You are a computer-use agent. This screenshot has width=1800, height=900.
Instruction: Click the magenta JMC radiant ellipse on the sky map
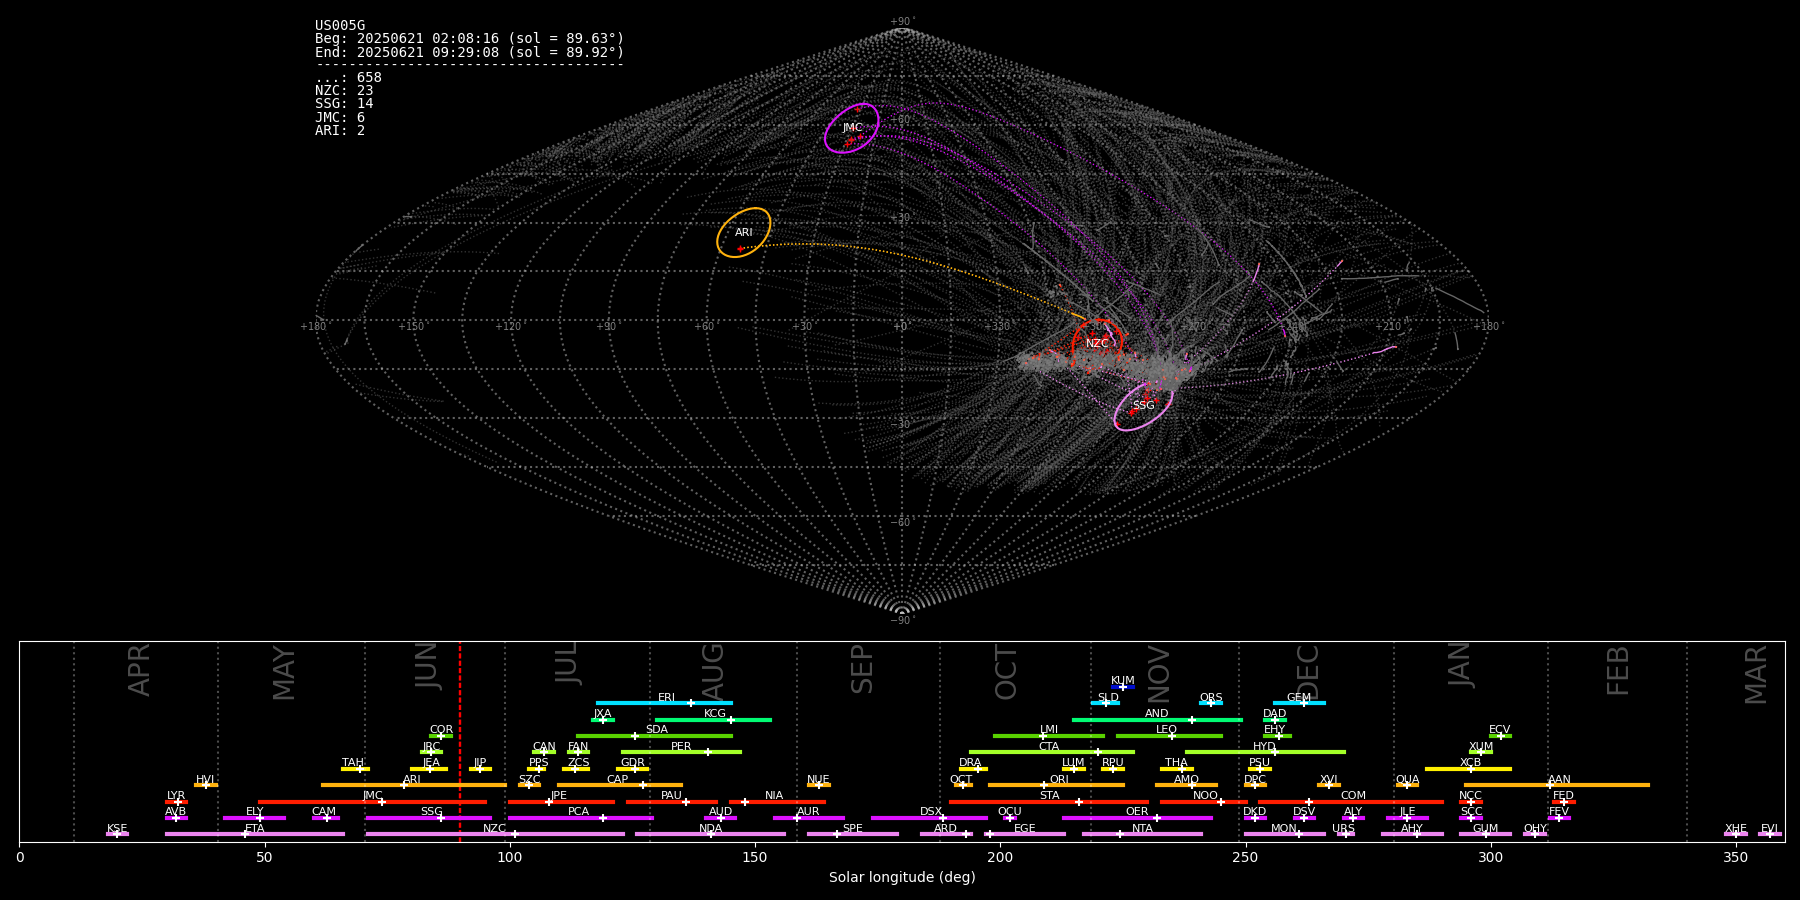pos(852,128)
